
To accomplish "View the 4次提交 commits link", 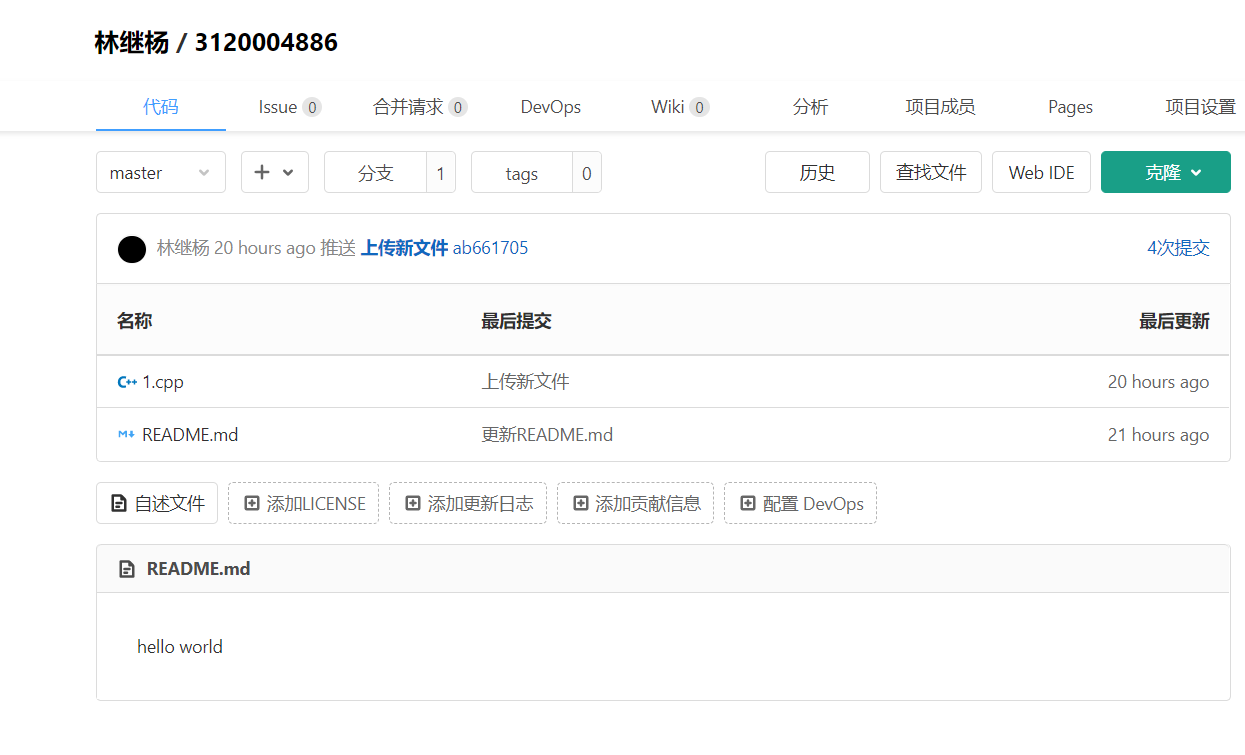I will pos(1178,248).
